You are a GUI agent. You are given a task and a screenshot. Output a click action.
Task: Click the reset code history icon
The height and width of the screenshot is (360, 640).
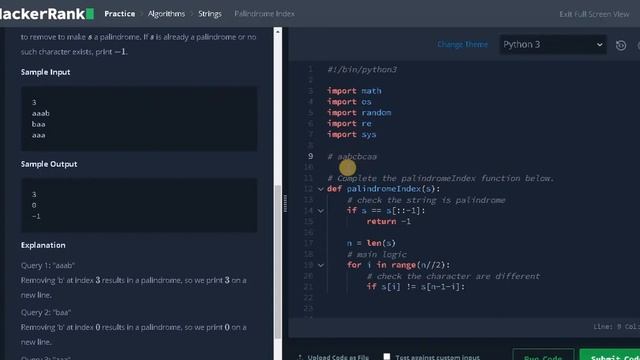point(621,45)
